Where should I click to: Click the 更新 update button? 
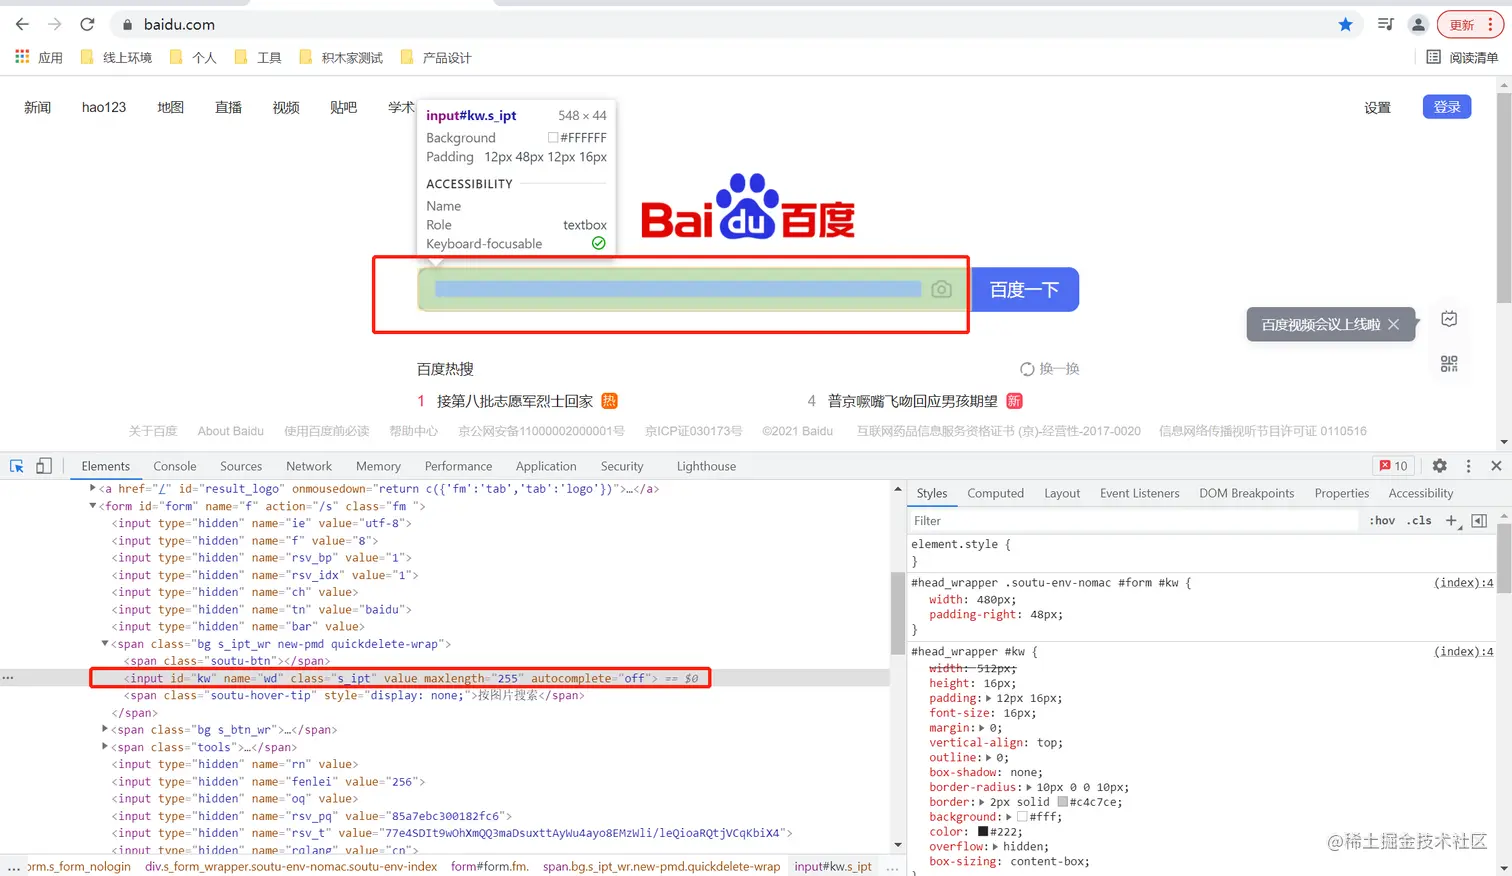point(1469,24)
